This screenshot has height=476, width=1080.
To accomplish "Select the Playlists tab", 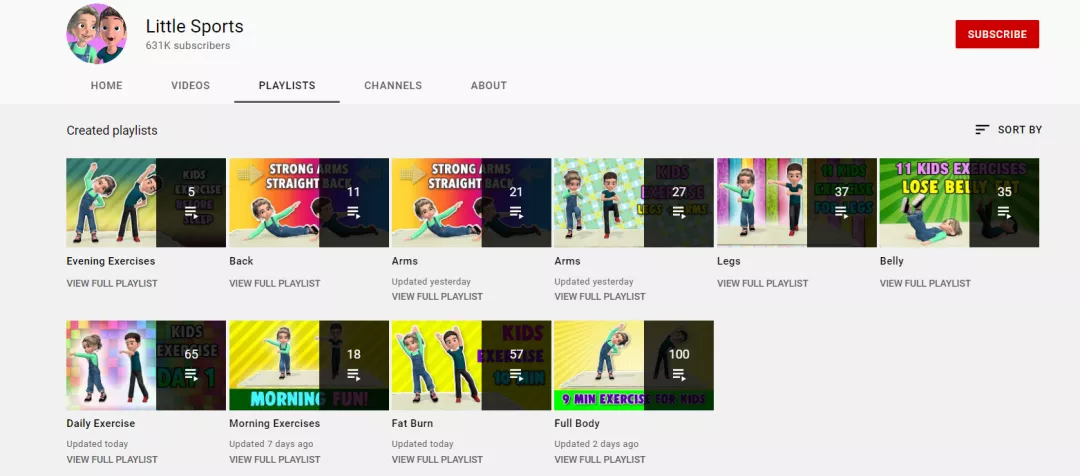I will (x=287, y=85).
